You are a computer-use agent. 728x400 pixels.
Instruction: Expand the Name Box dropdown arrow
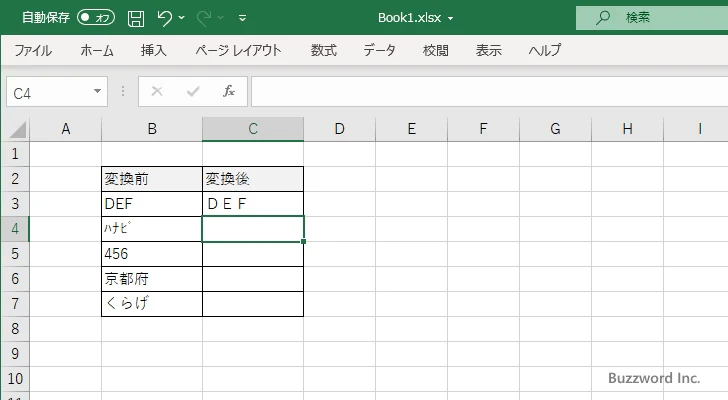[98, 91]
